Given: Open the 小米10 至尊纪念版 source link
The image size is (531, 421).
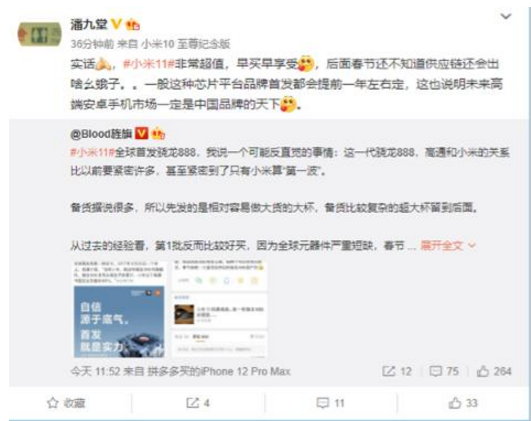Looking at the screenshot, I should coord(186,44).
